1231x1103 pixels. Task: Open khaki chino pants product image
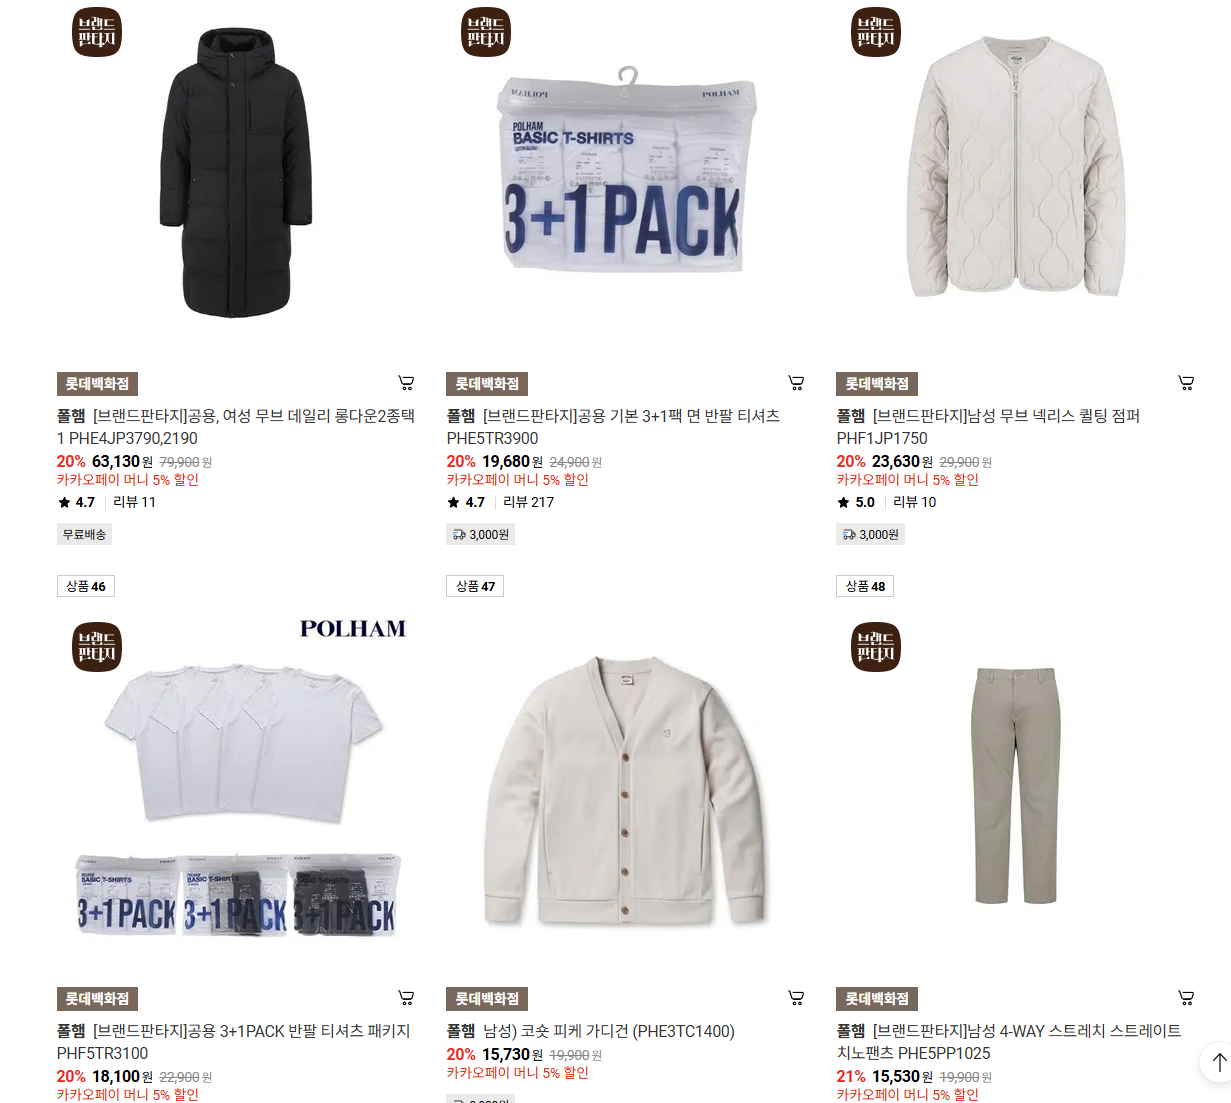tap(1016, 787)
